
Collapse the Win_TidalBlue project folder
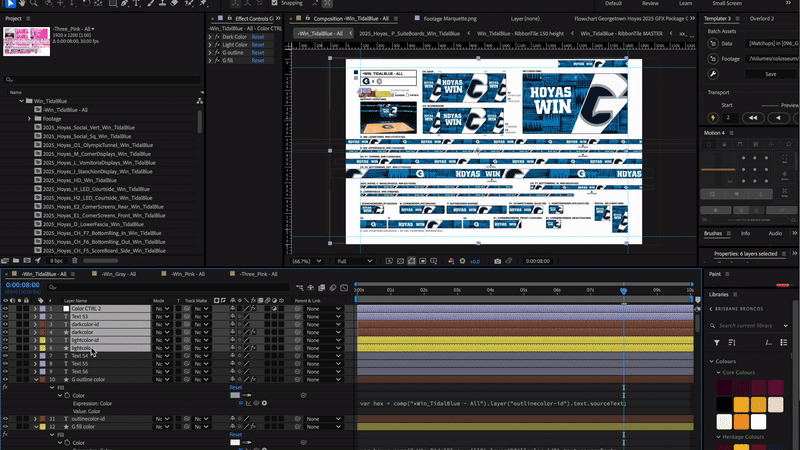(x=21, y=101)
